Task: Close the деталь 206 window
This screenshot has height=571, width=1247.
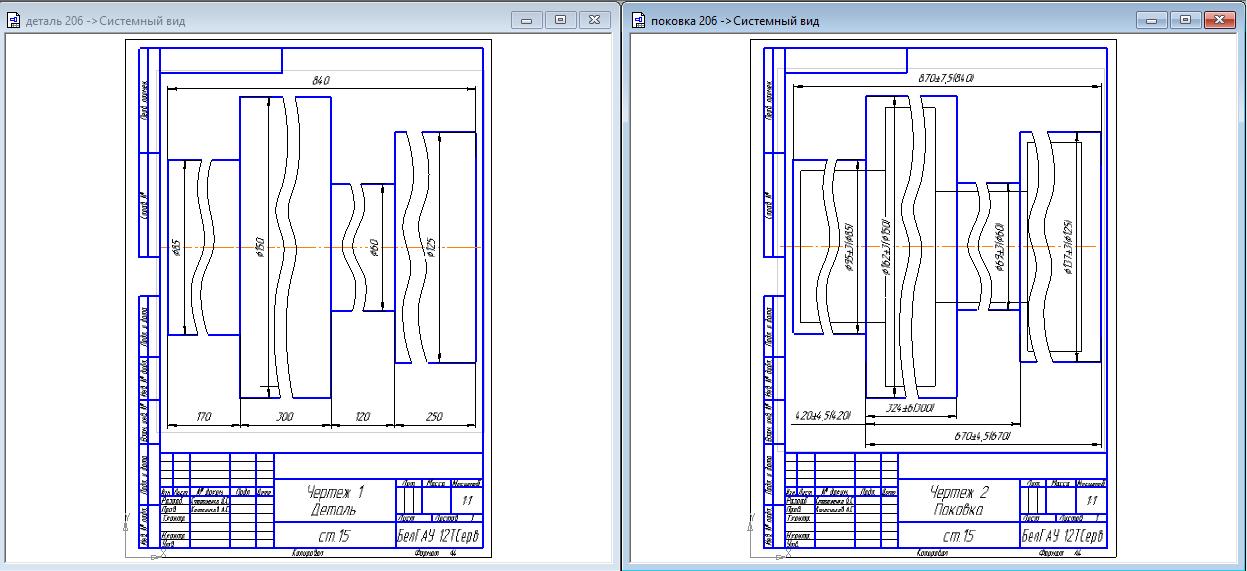Action: [x=593, y=19]
